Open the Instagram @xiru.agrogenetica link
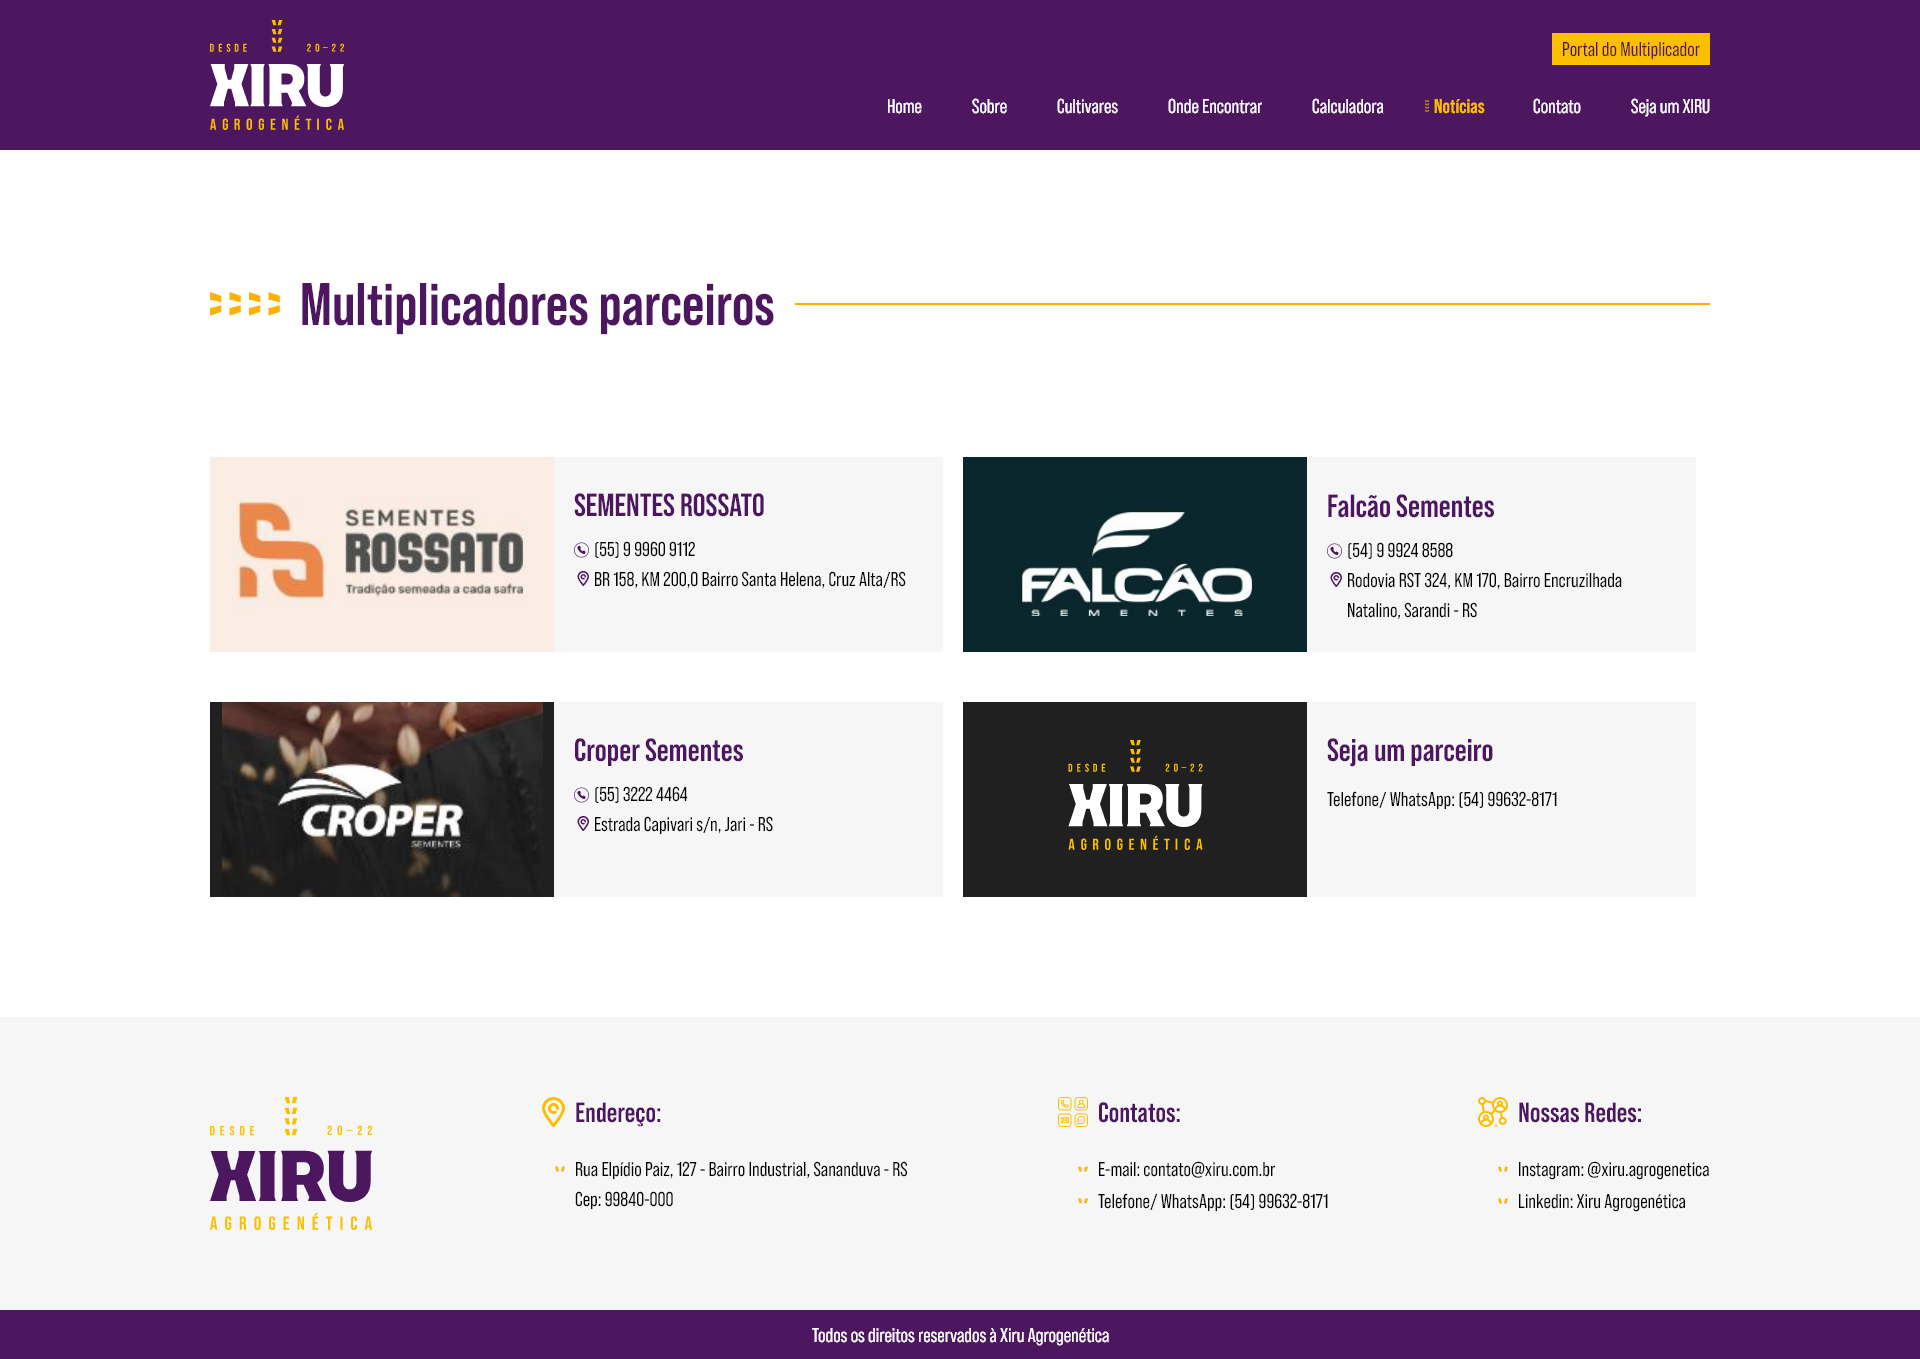Screen dimensions: 1920x1359 [1612, 1170]
